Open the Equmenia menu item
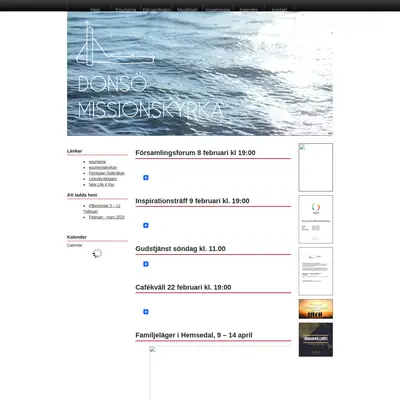Screen dimensions: 400x400 (126, 10)
